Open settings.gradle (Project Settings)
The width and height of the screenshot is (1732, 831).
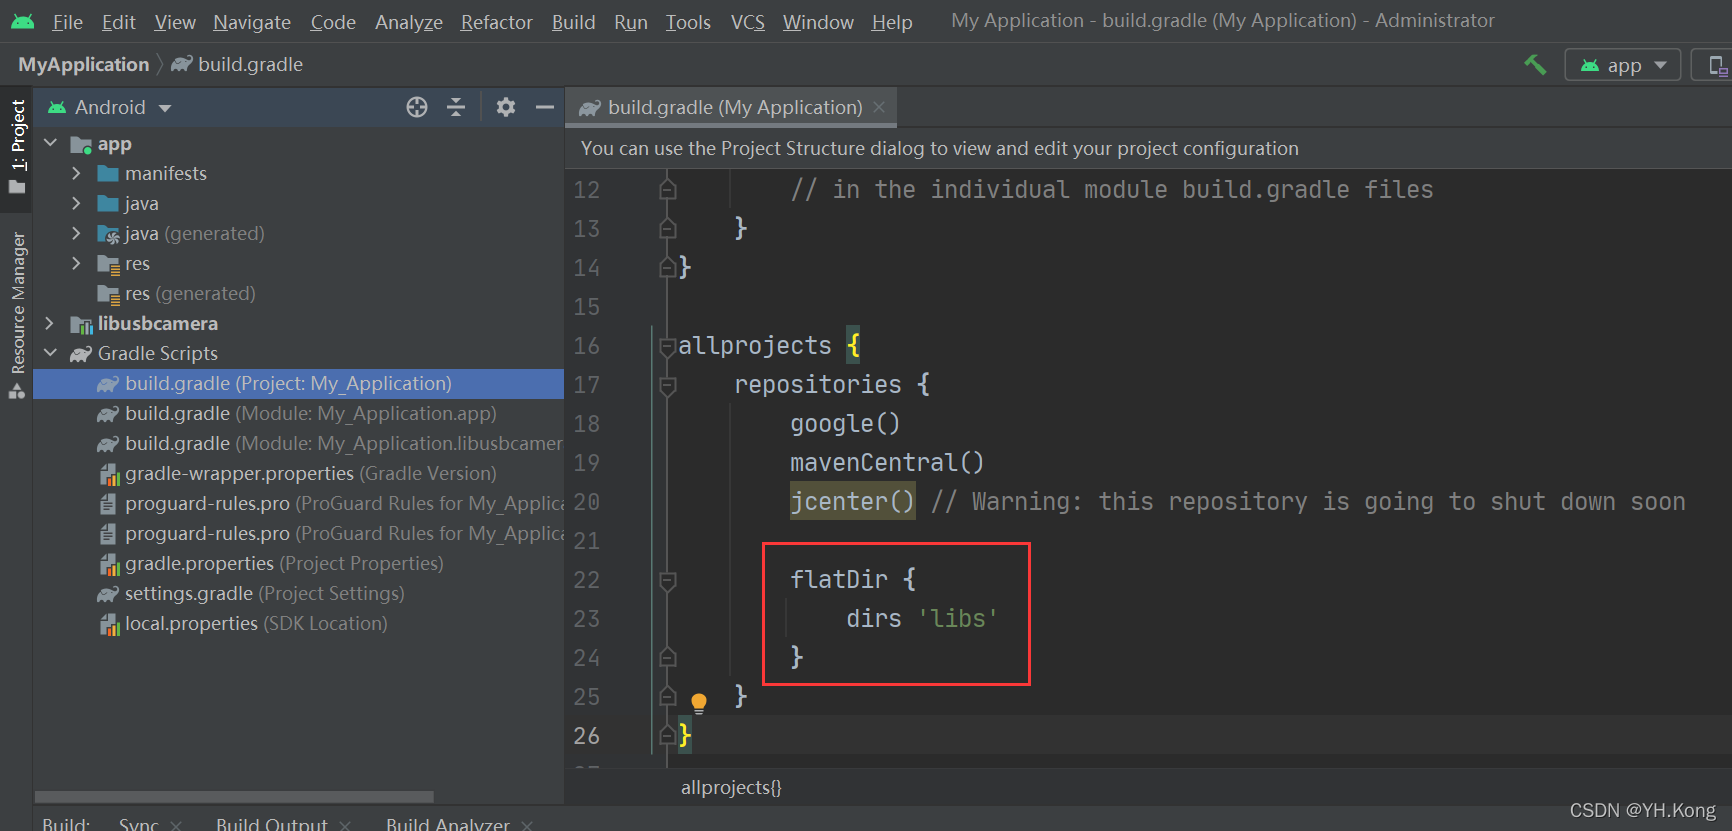[251, 594]
